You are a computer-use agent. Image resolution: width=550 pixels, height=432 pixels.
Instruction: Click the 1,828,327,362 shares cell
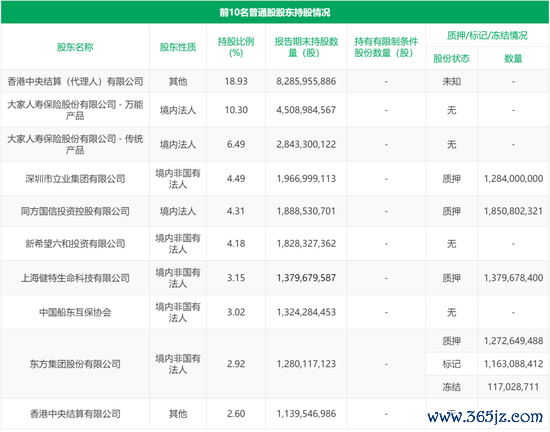coord(306,243)
